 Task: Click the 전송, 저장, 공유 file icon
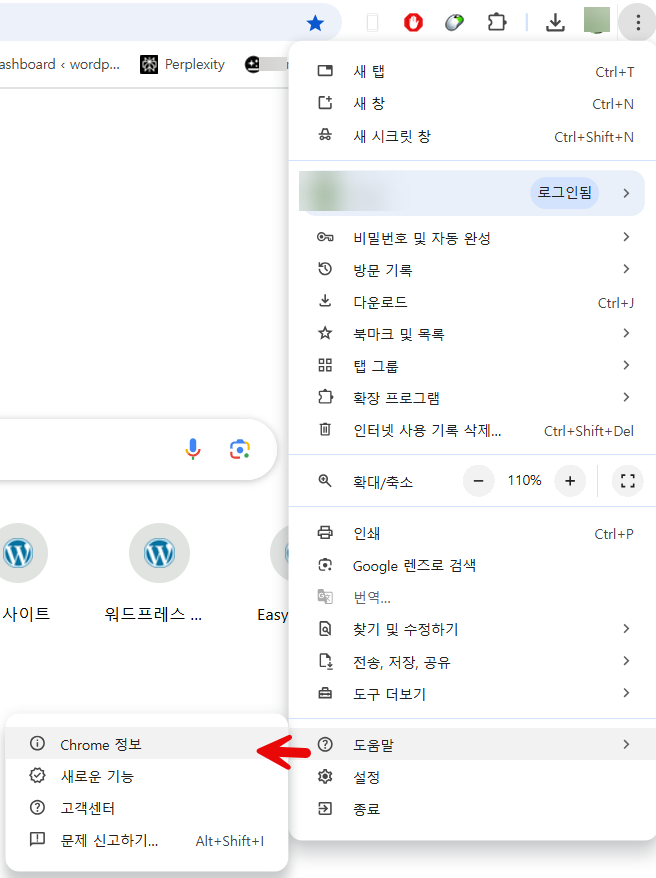tap(326, 661)
